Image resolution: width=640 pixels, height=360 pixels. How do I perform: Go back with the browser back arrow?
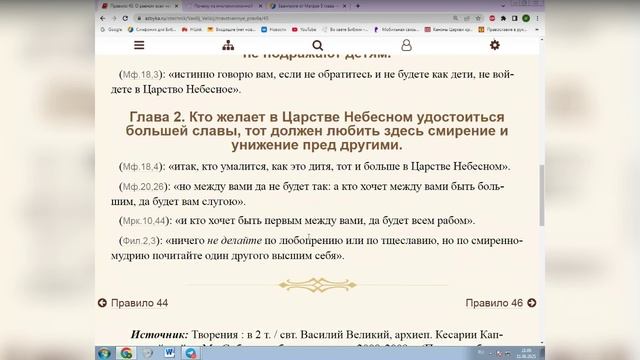[x=103, y=18]
